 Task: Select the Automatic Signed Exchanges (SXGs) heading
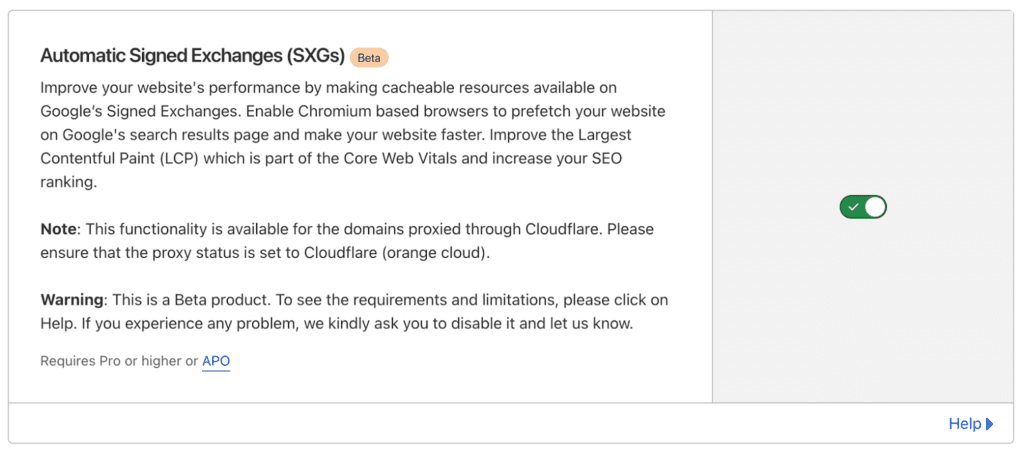click(x=192, y=56)
